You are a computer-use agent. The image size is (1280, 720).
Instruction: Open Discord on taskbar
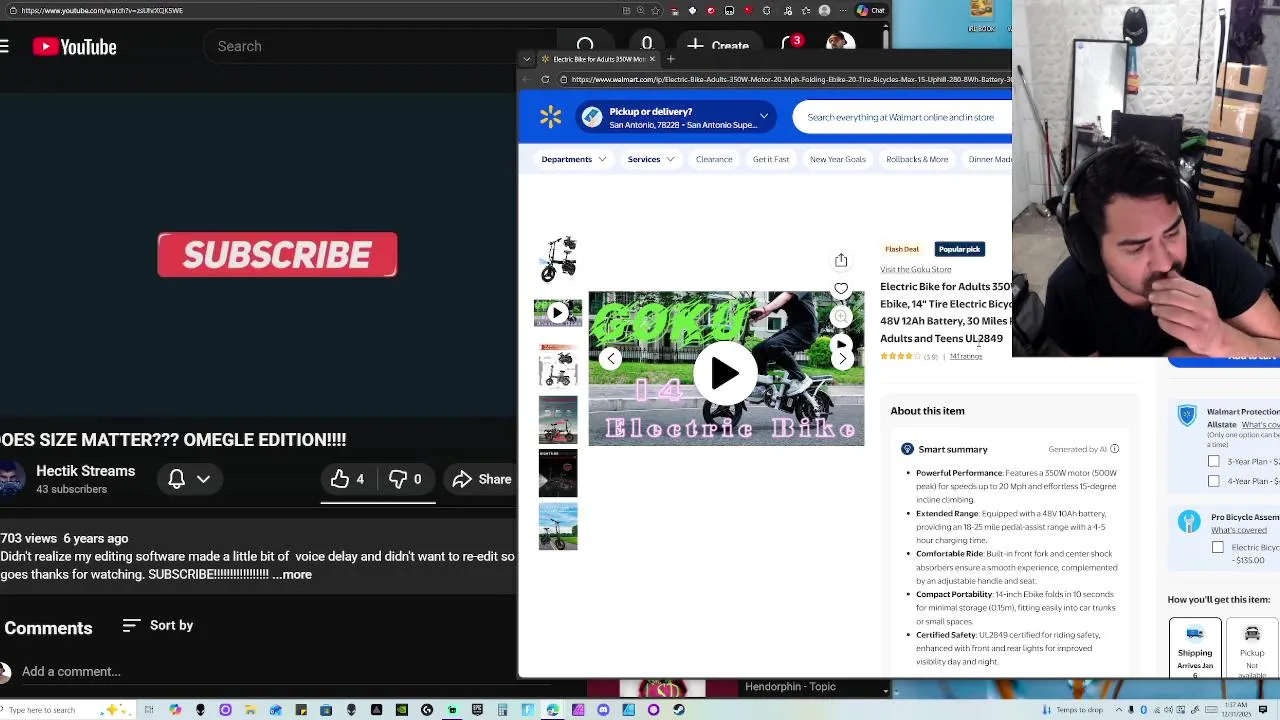603,710
